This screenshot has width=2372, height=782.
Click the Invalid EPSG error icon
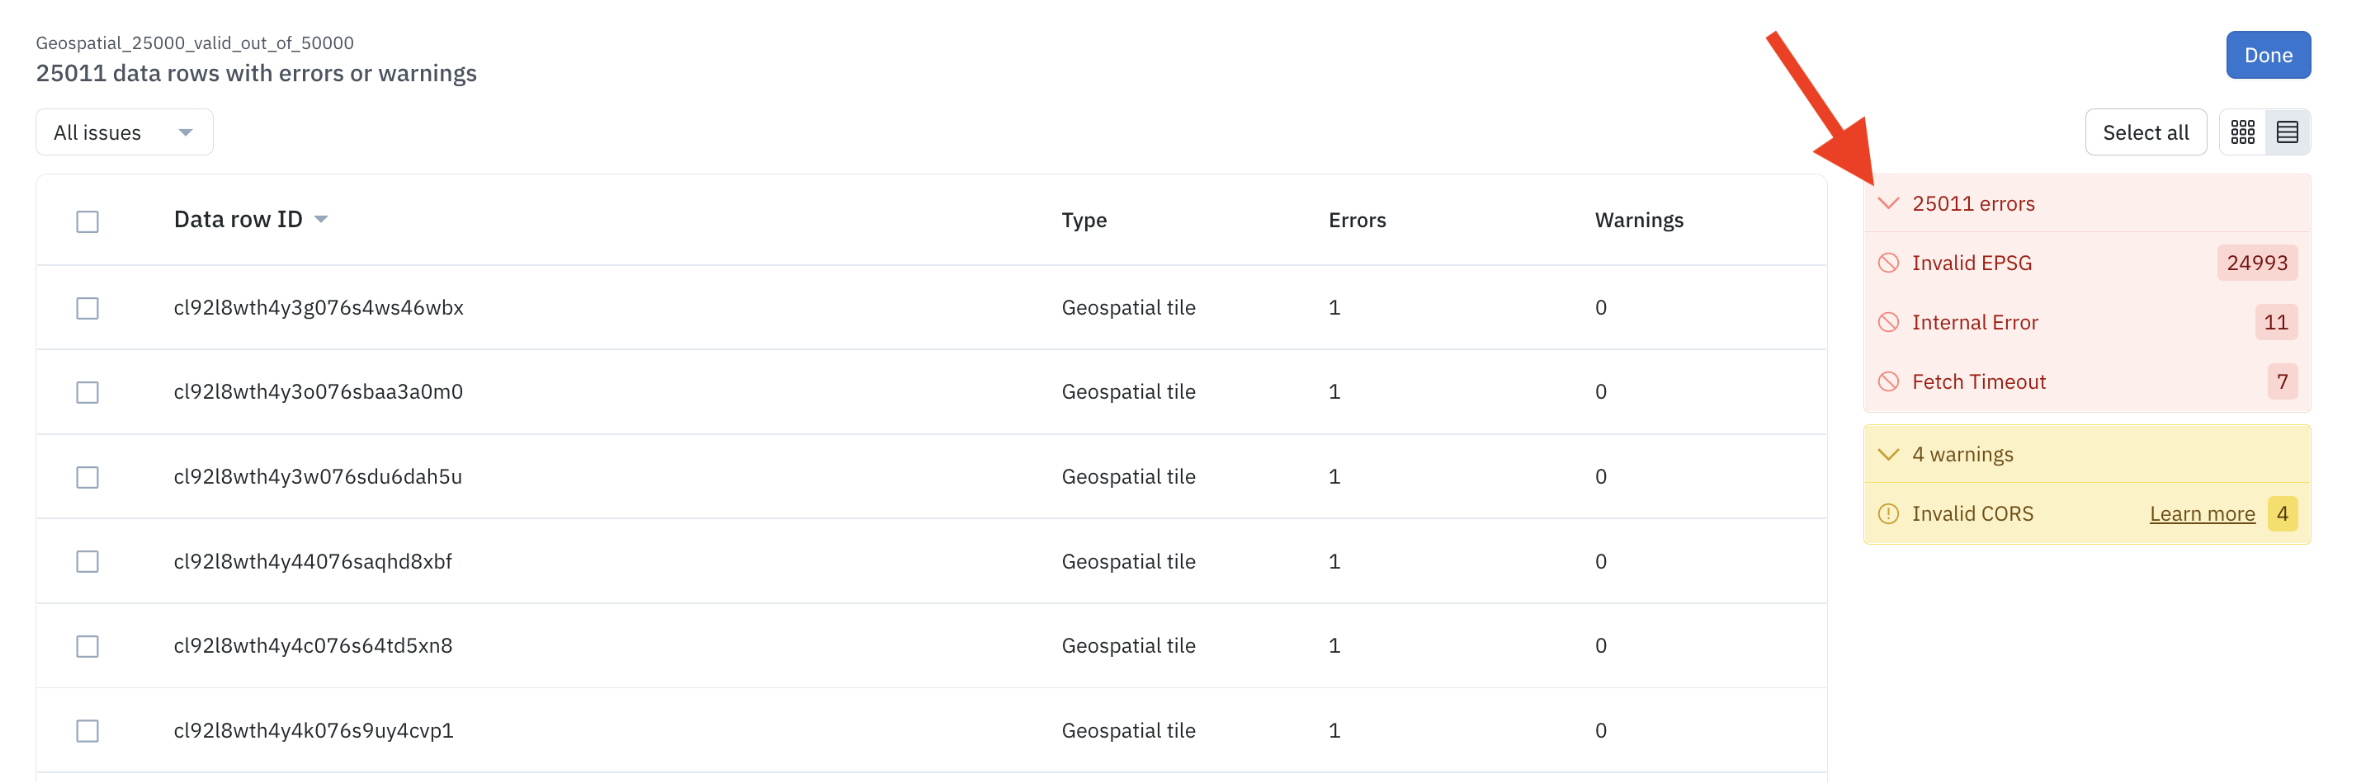click(x=1888, y=263)
